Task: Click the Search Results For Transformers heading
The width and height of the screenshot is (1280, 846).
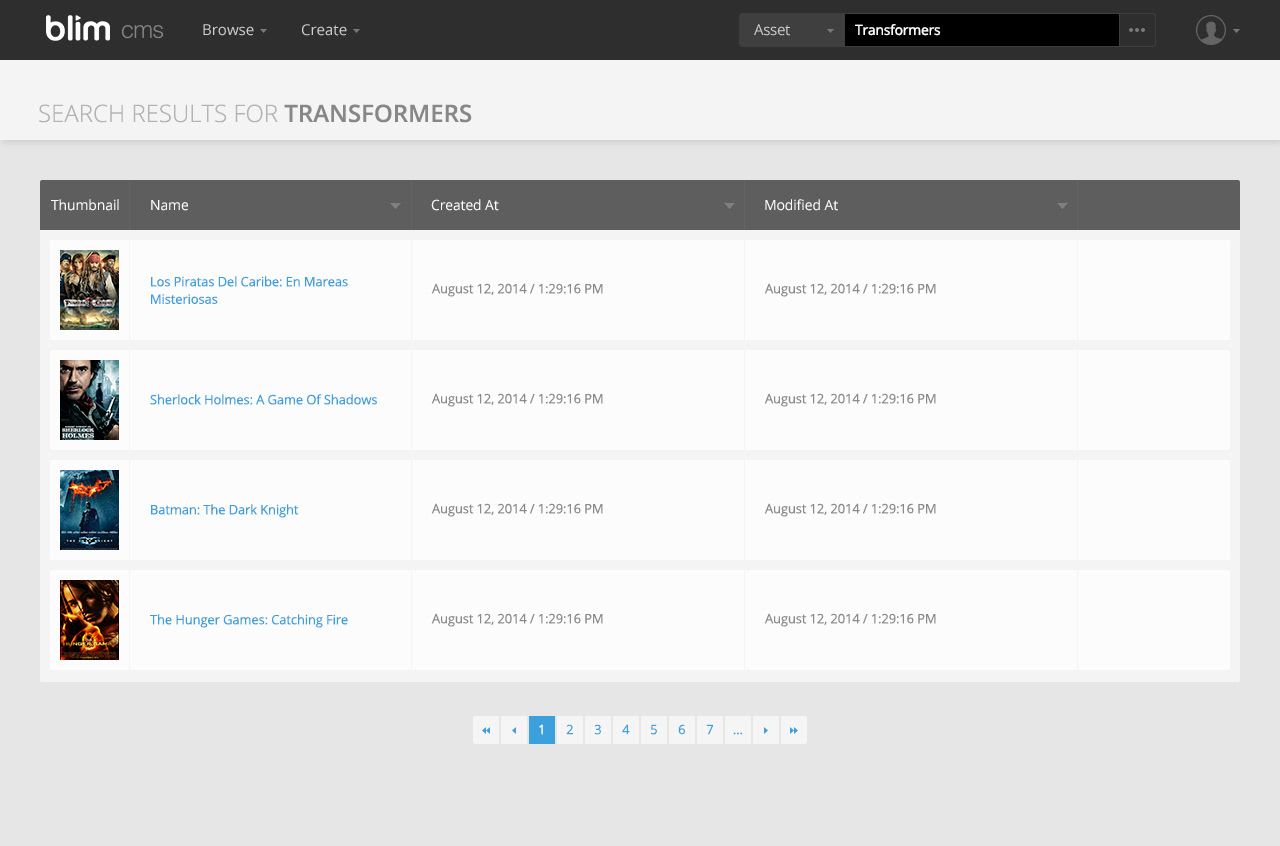Action: [x=255, y=114]
